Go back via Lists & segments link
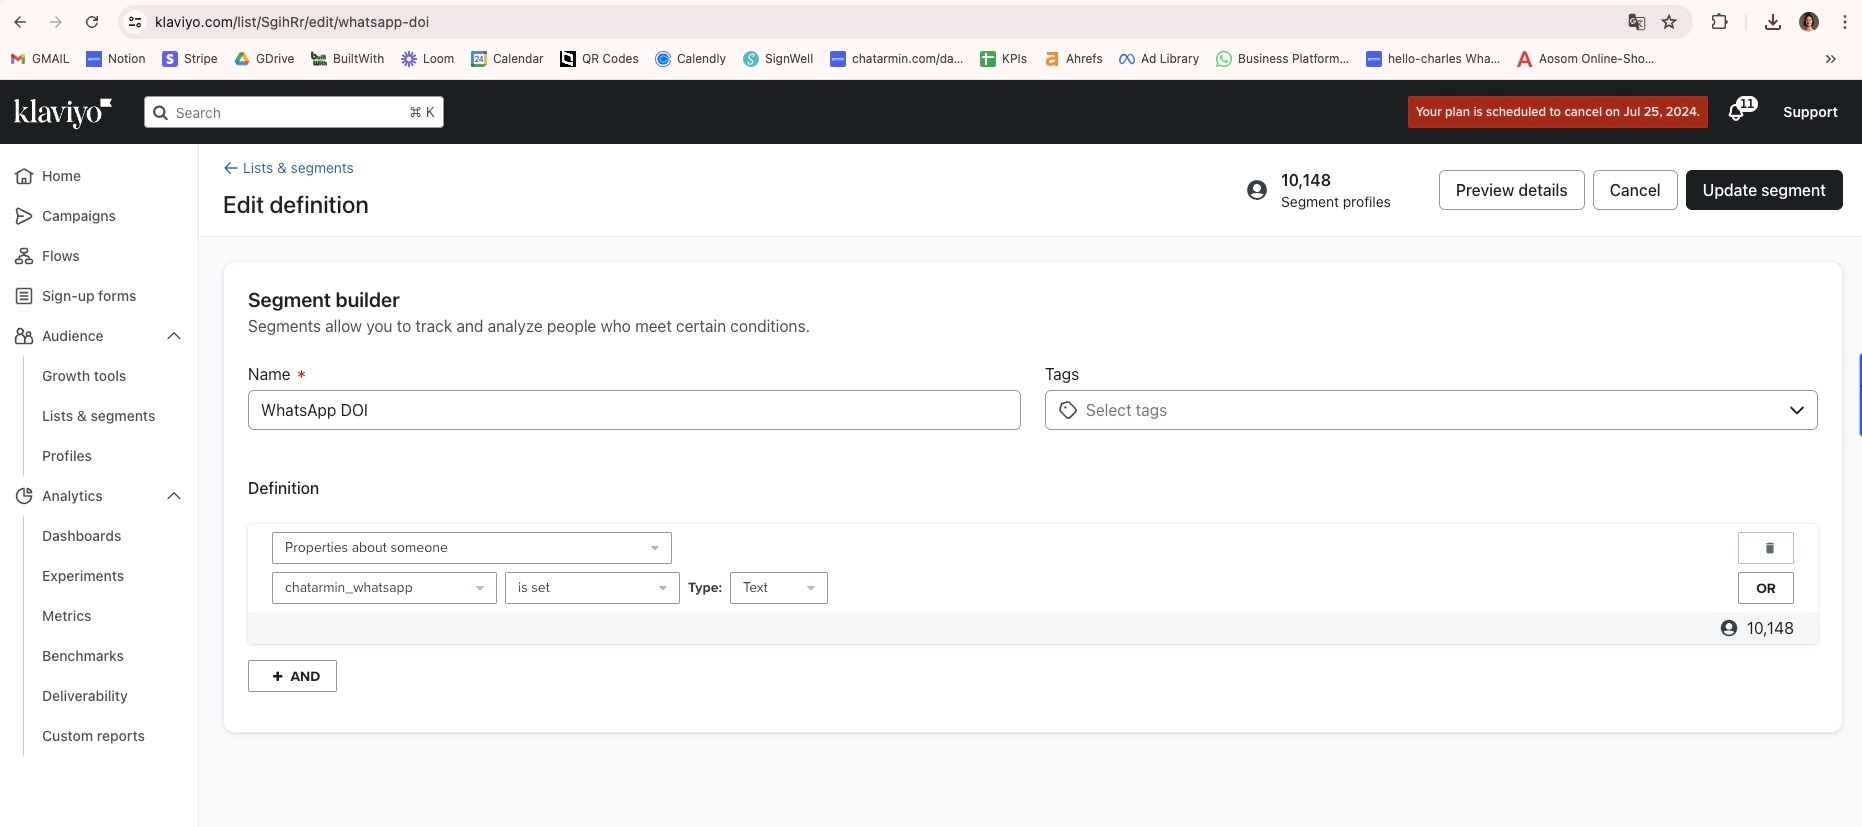This screenshot has width=1862, height=827. [288, 168]
